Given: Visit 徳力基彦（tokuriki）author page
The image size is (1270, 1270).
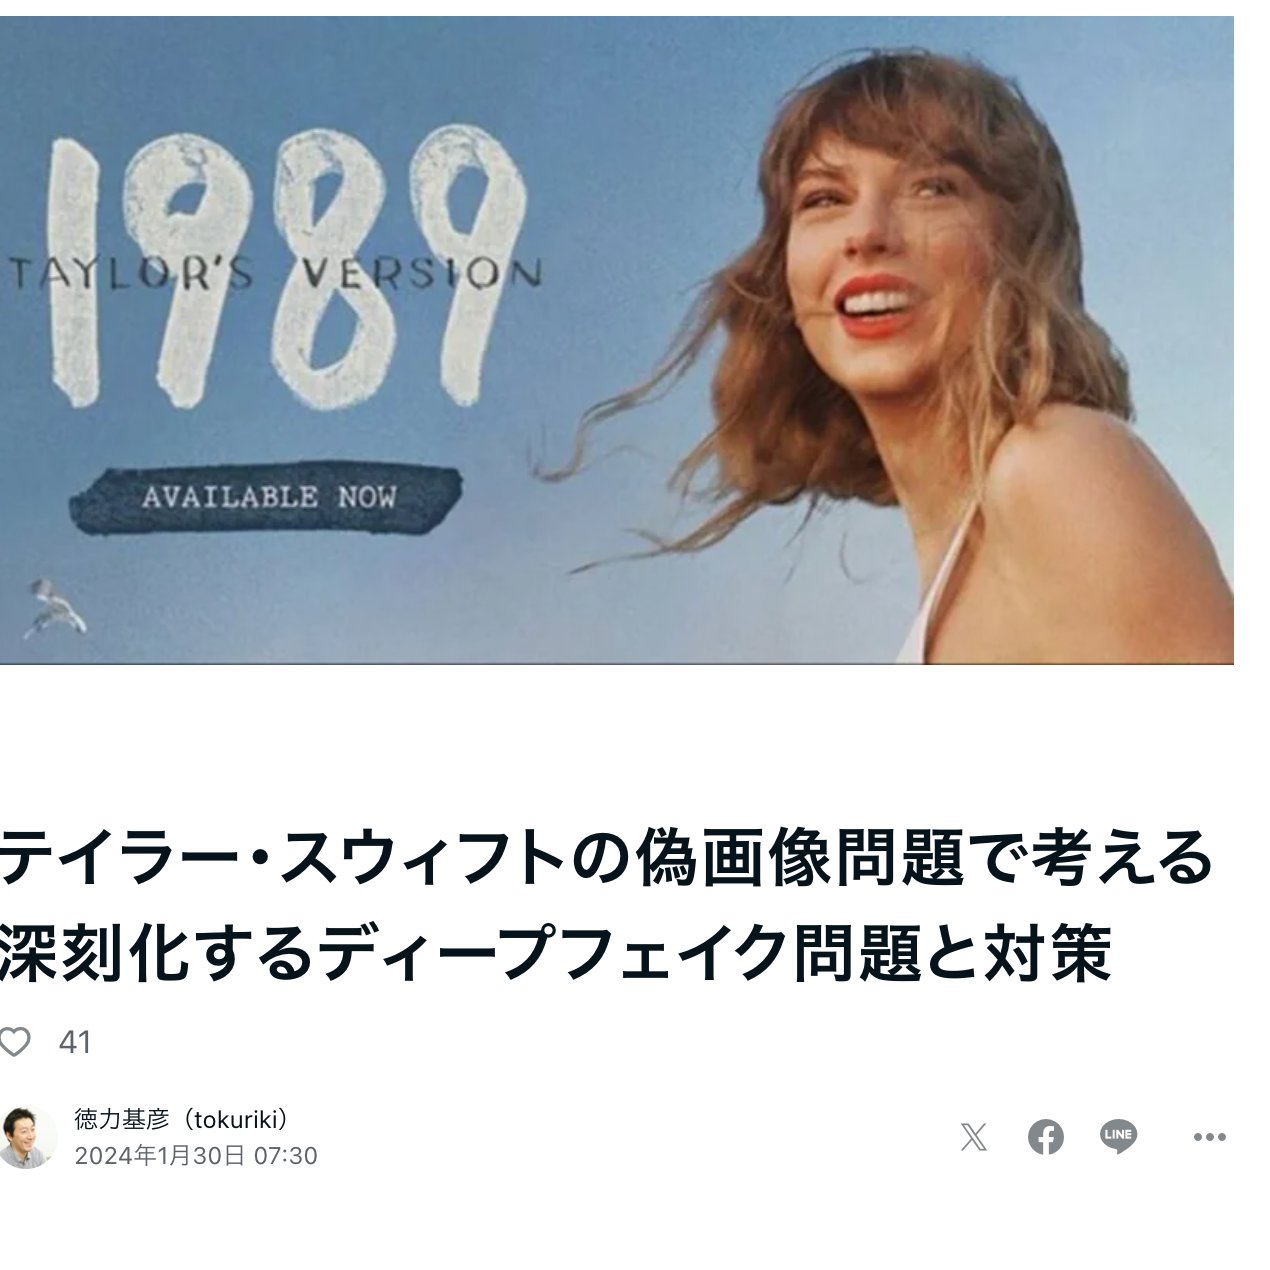Looking at the screenshot, I should (x=182, y=1119).
